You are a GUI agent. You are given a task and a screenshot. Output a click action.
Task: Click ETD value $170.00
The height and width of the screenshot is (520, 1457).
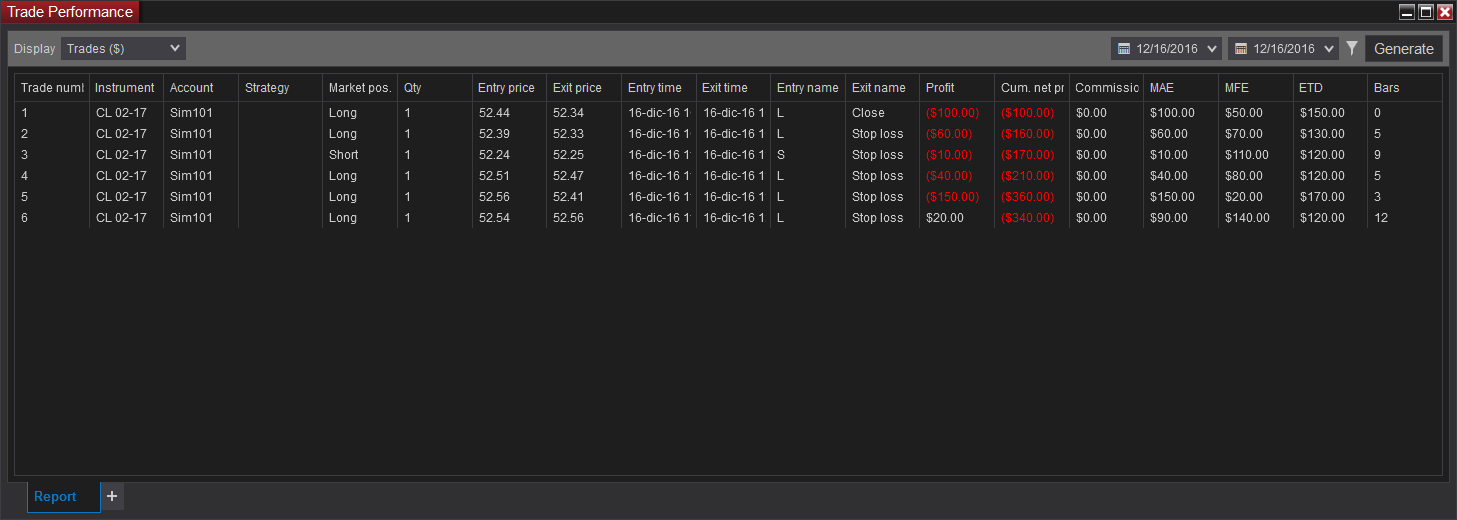[1330, 197]
